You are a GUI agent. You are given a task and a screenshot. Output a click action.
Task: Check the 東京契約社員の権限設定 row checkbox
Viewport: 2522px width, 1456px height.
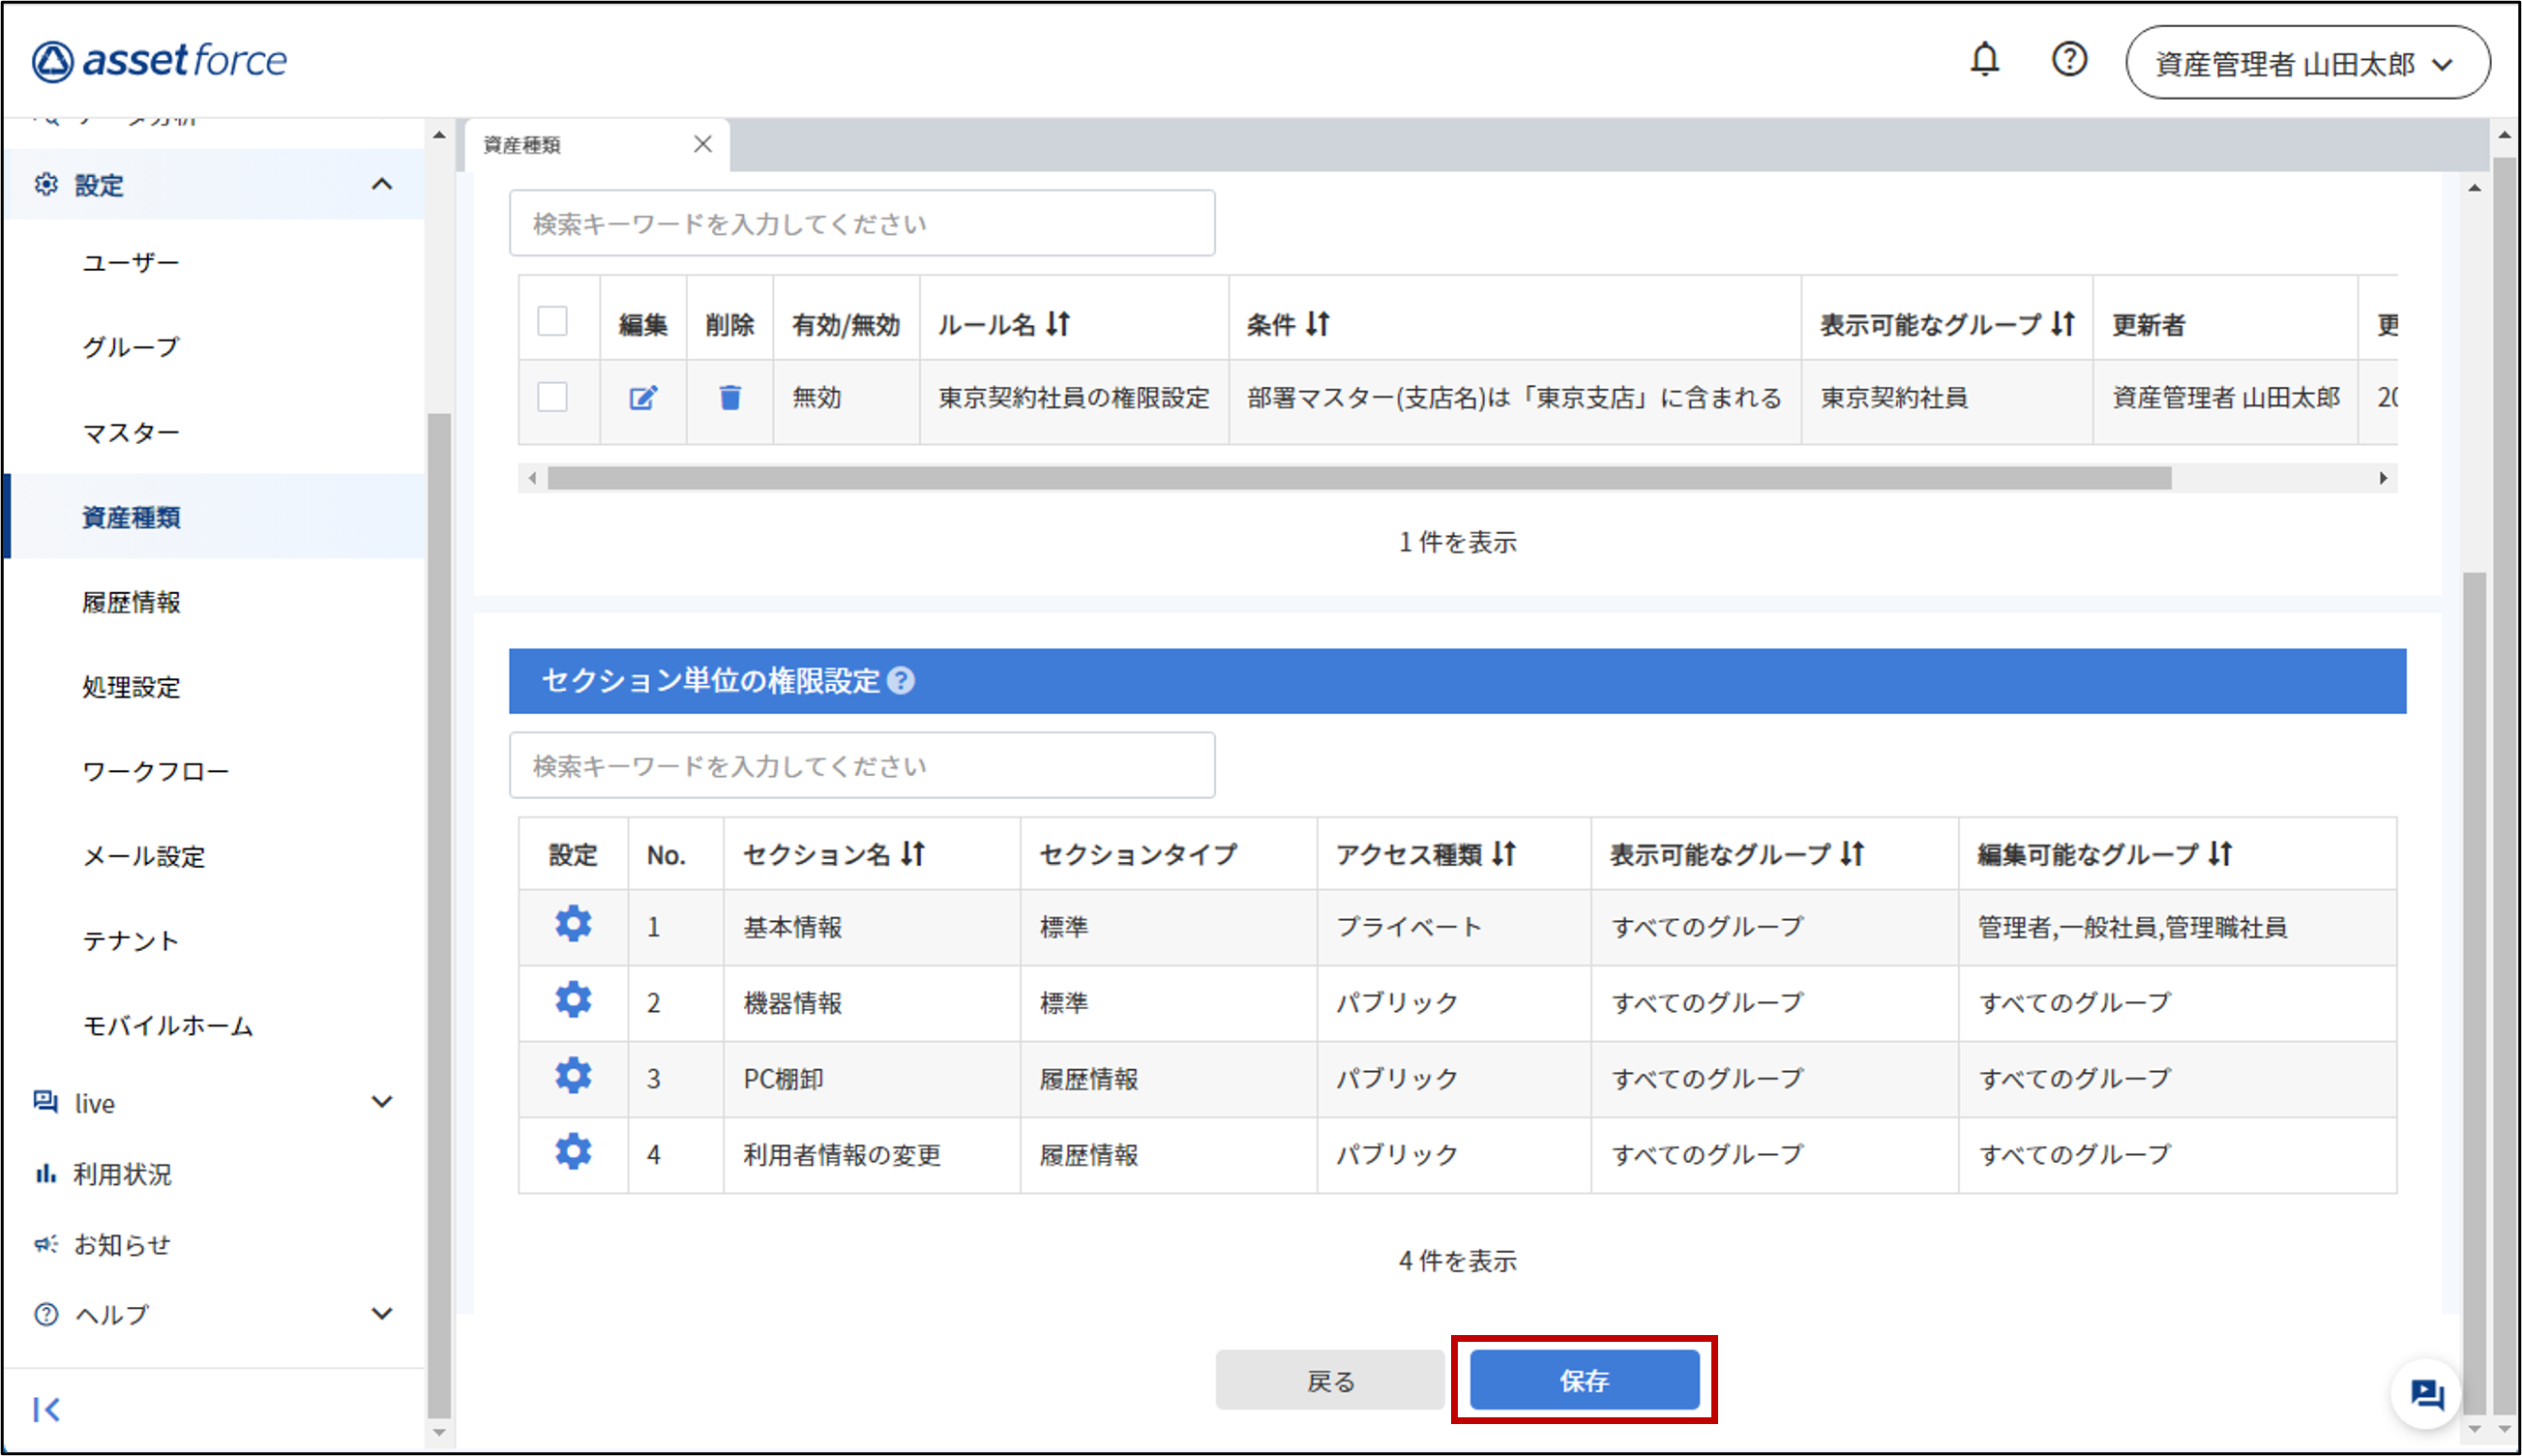(552, 397)
